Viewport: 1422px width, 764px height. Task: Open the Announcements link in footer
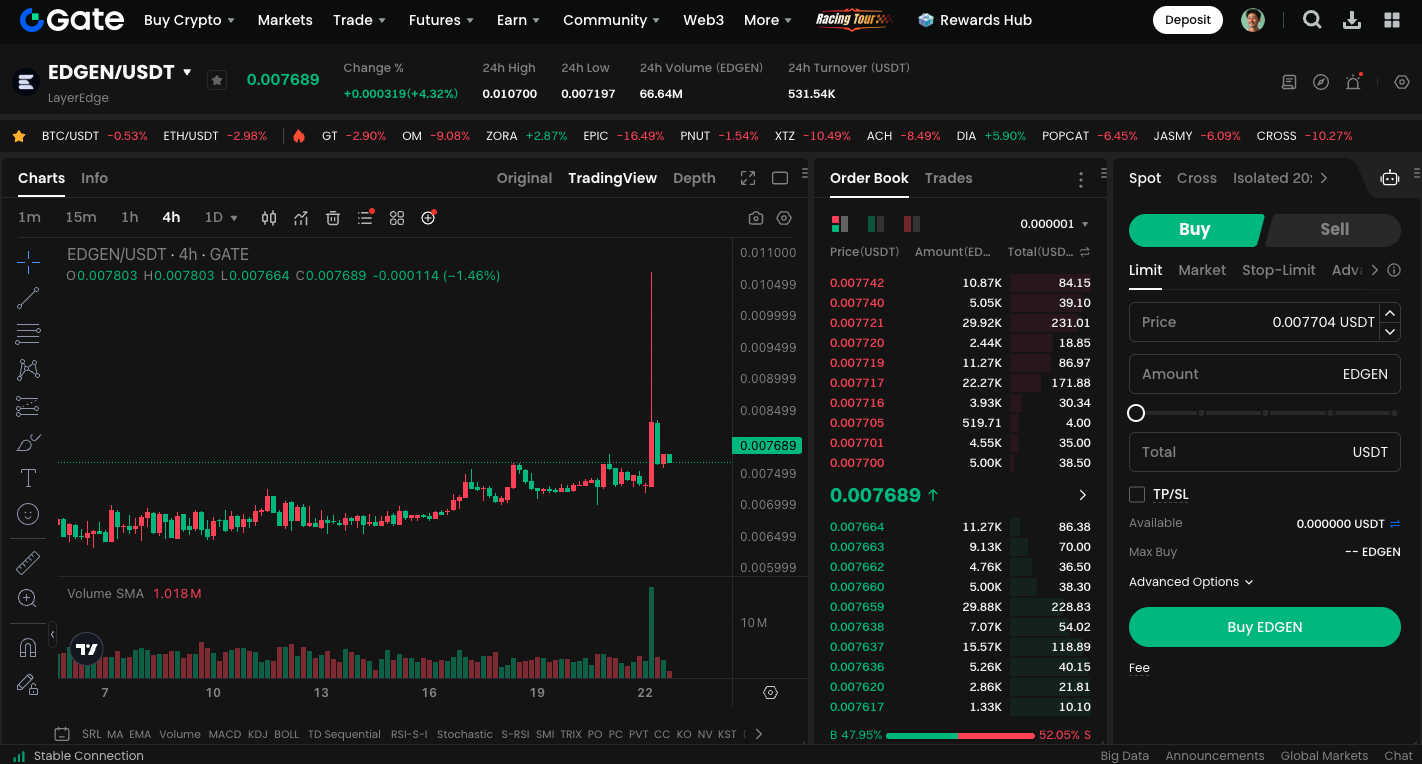(x=1215, y=756)
